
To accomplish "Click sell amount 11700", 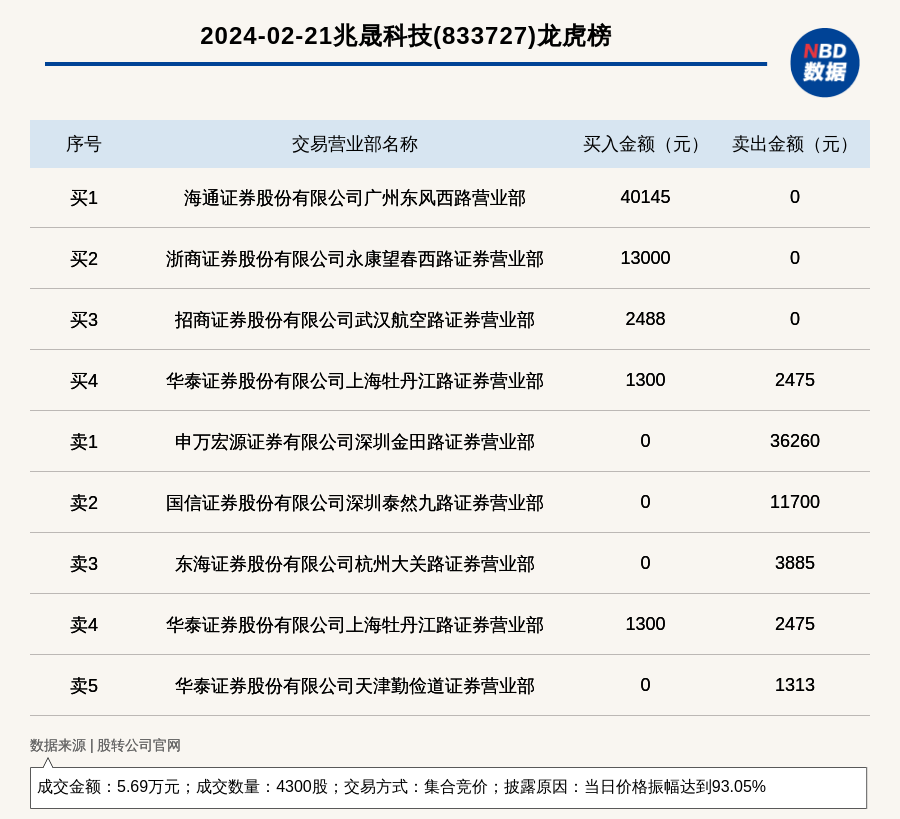I will pos(794,502).
